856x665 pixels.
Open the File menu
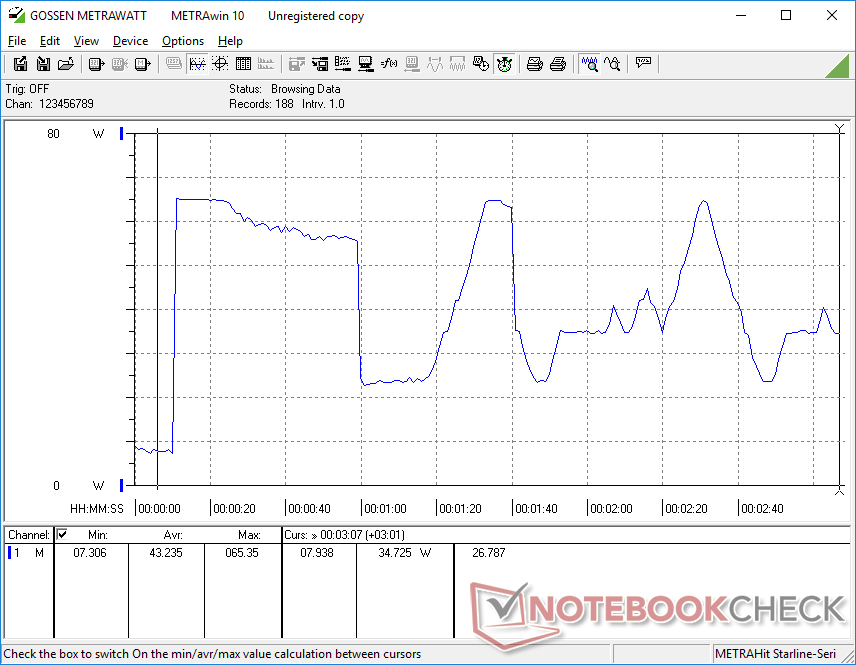[17, 41]
